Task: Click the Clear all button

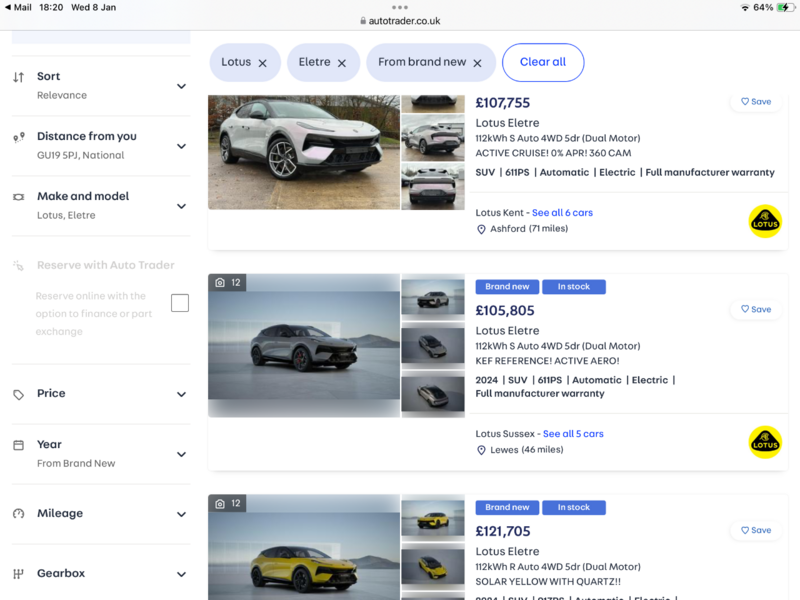Action: click(543, 62)
